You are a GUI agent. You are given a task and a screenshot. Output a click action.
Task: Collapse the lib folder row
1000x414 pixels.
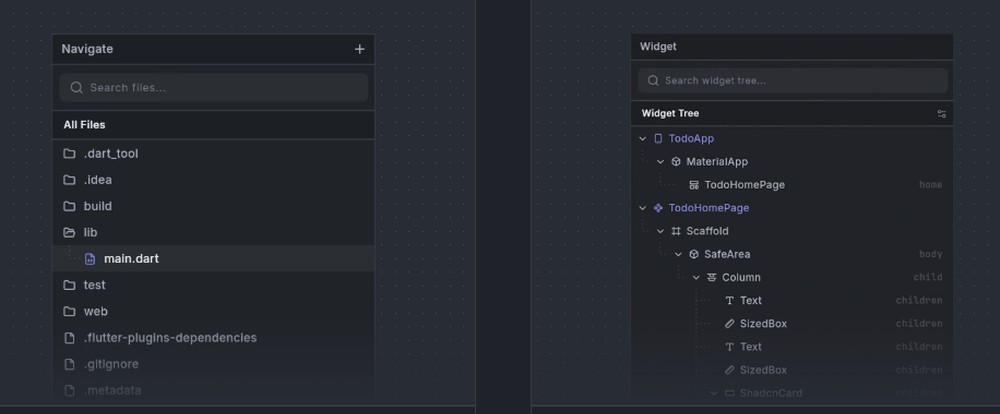[x=213, y=232]
